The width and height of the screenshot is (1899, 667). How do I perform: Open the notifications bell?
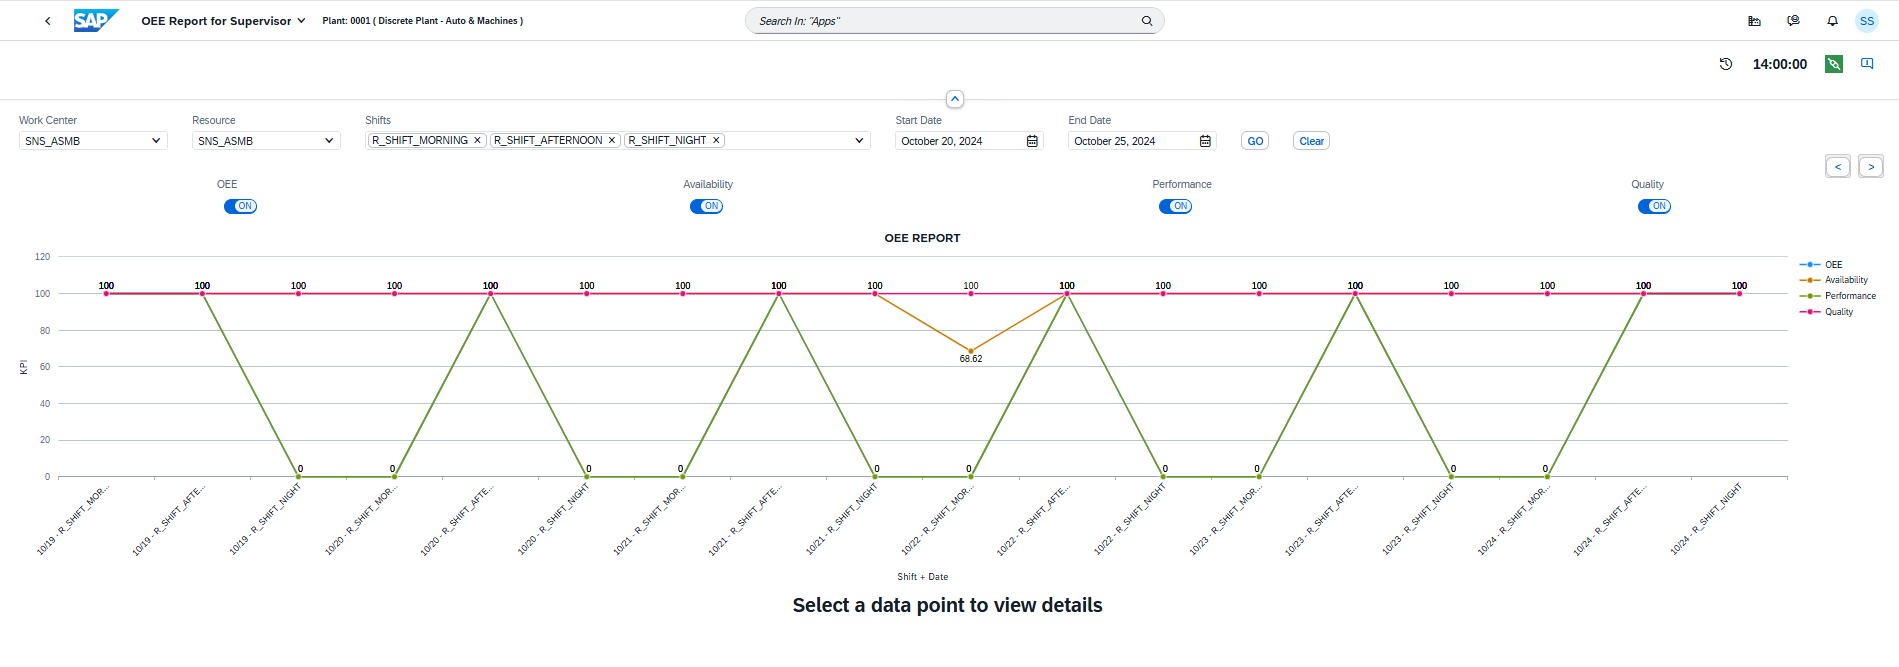1832,21
